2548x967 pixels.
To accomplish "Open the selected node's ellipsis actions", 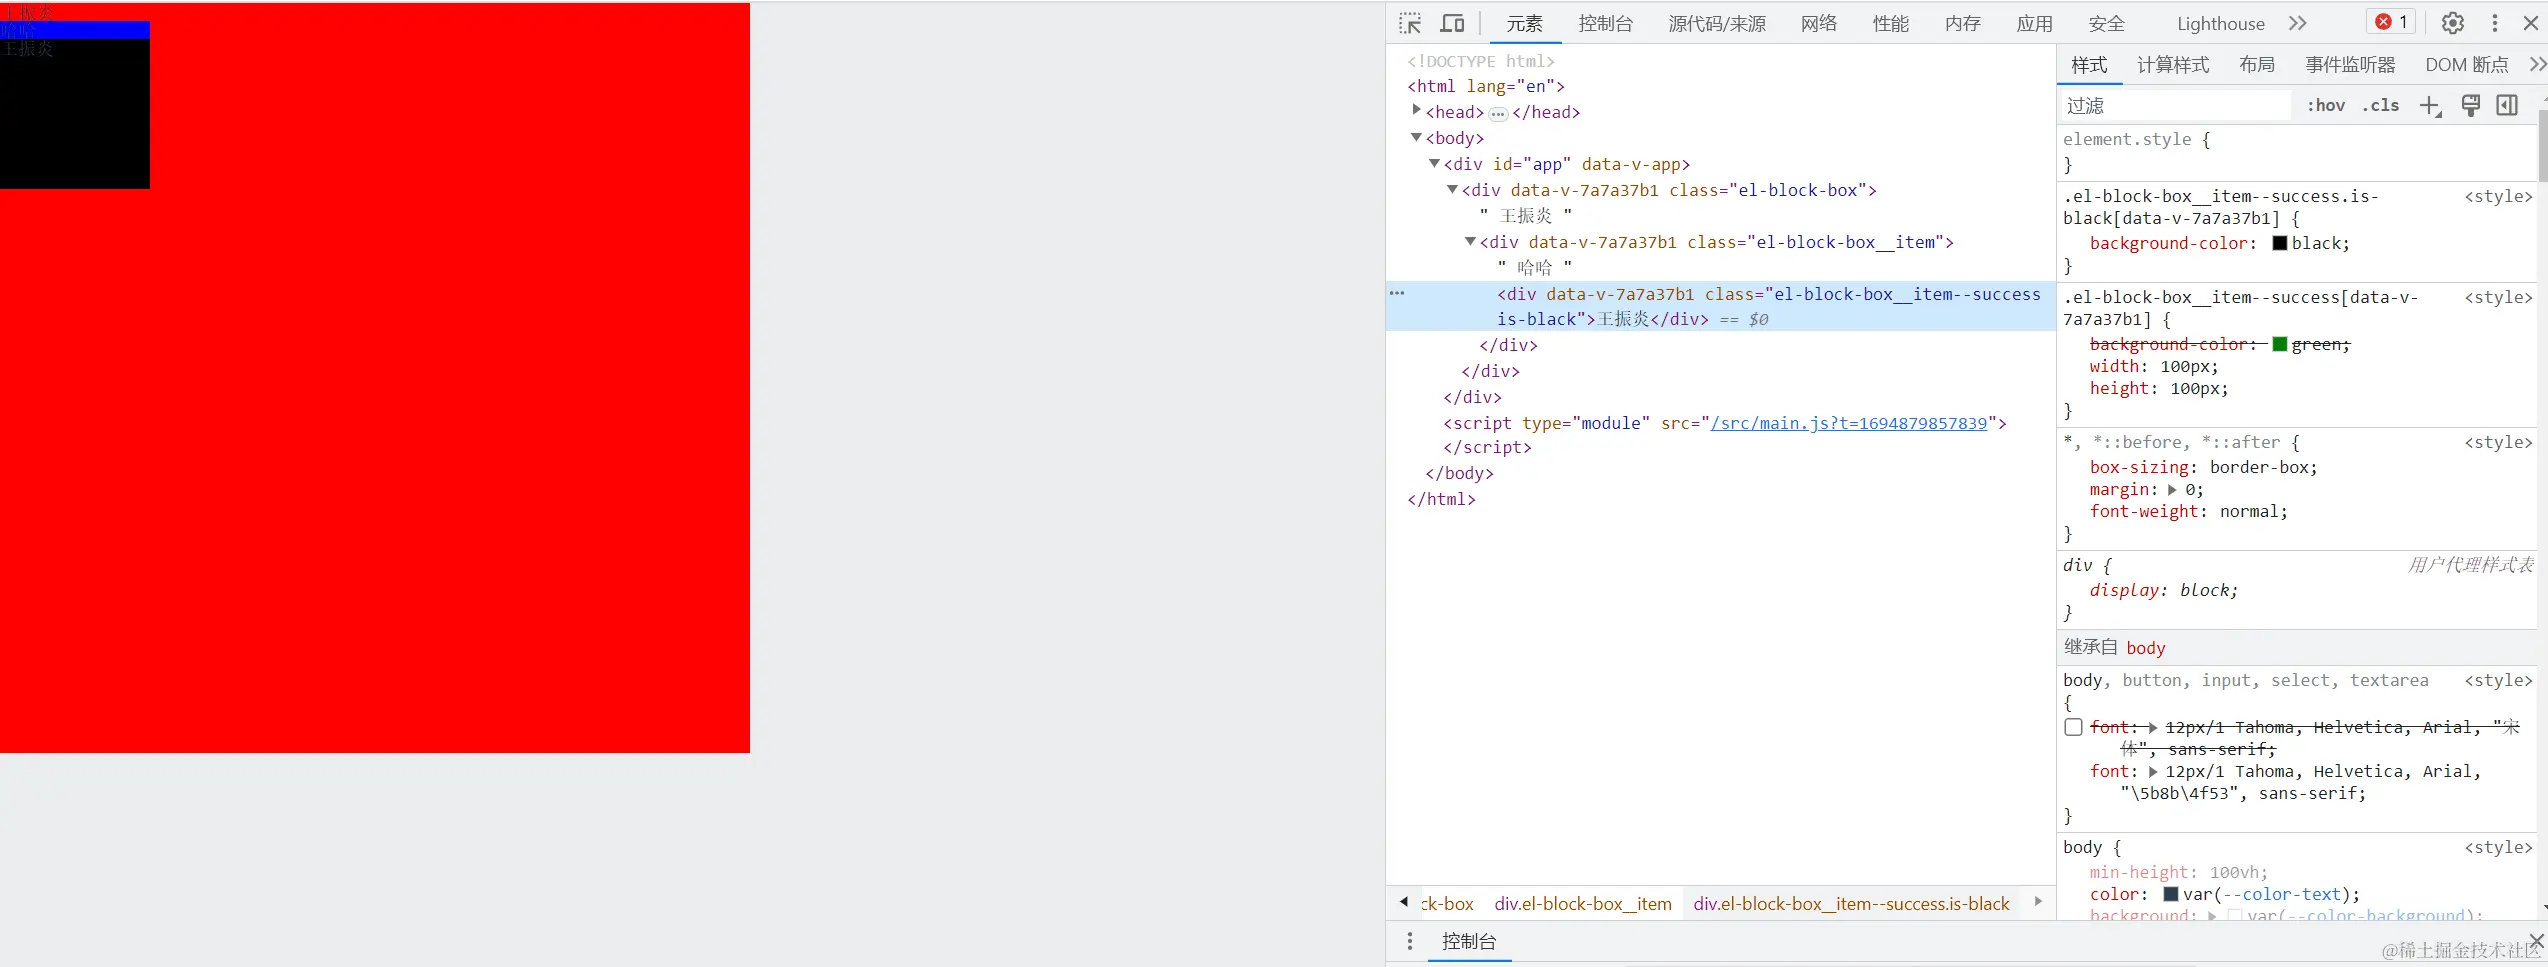I will click(1397, 293).
